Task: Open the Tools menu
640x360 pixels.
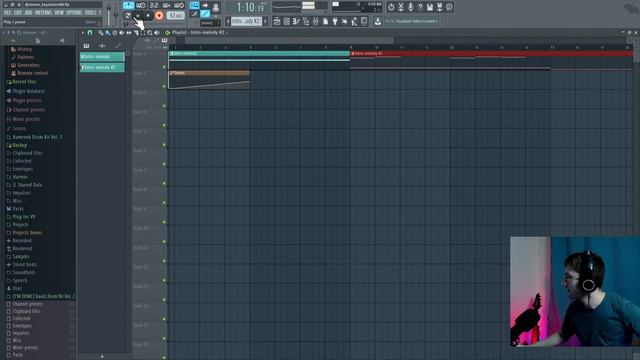Action: click(x=90, y=13)
